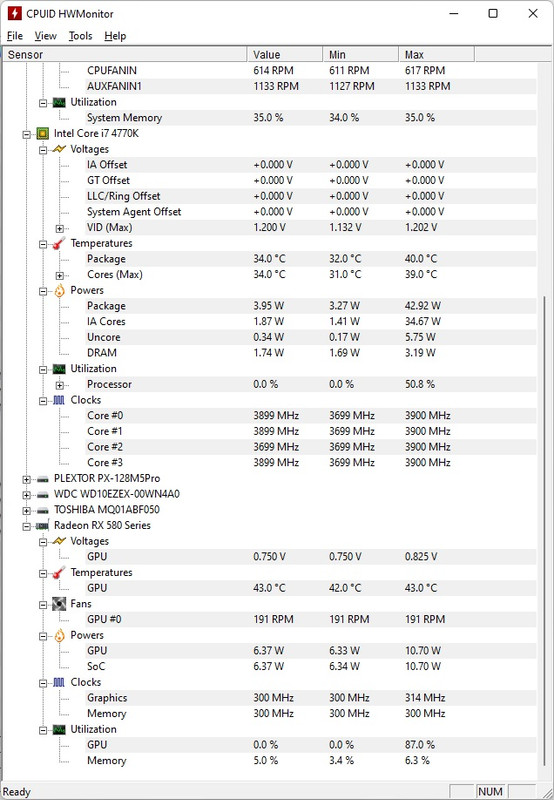Open the Tools menu
Viewport: 554px width, 800px height.
(81, 36)
